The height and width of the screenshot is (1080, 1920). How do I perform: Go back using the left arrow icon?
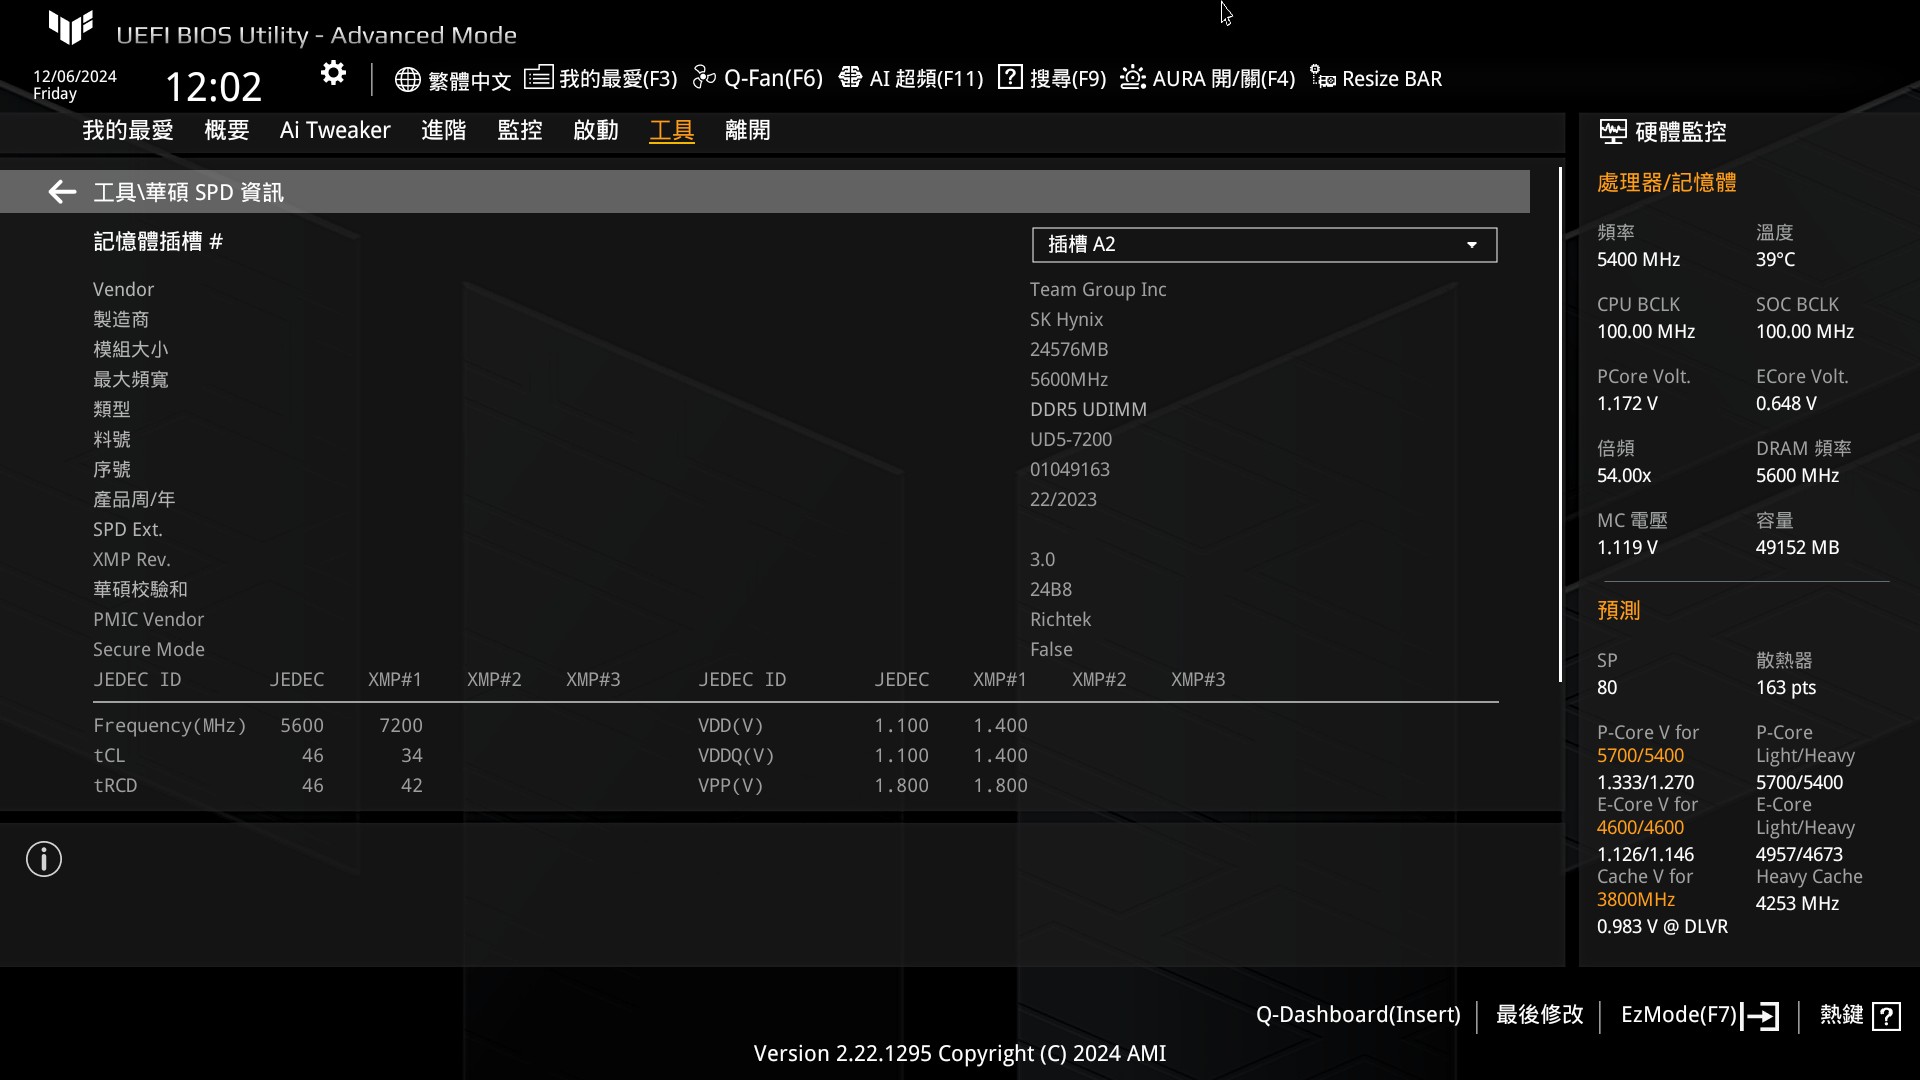[x=62, y=192]
